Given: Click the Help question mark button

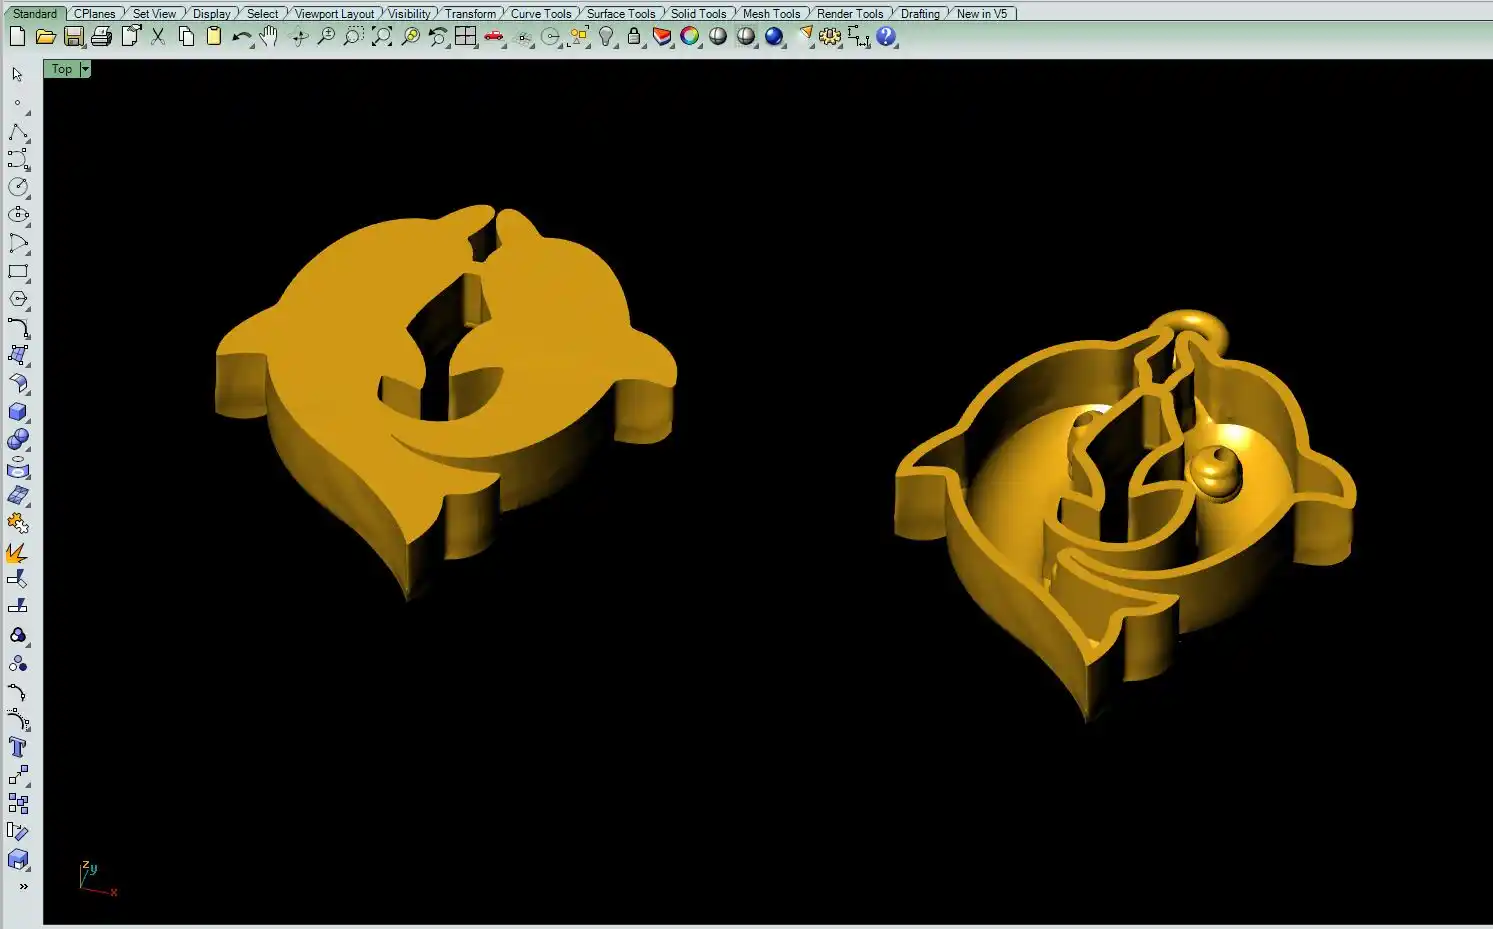Looking at the screenshot, I should pyautogui.click(x=886, y=37).
